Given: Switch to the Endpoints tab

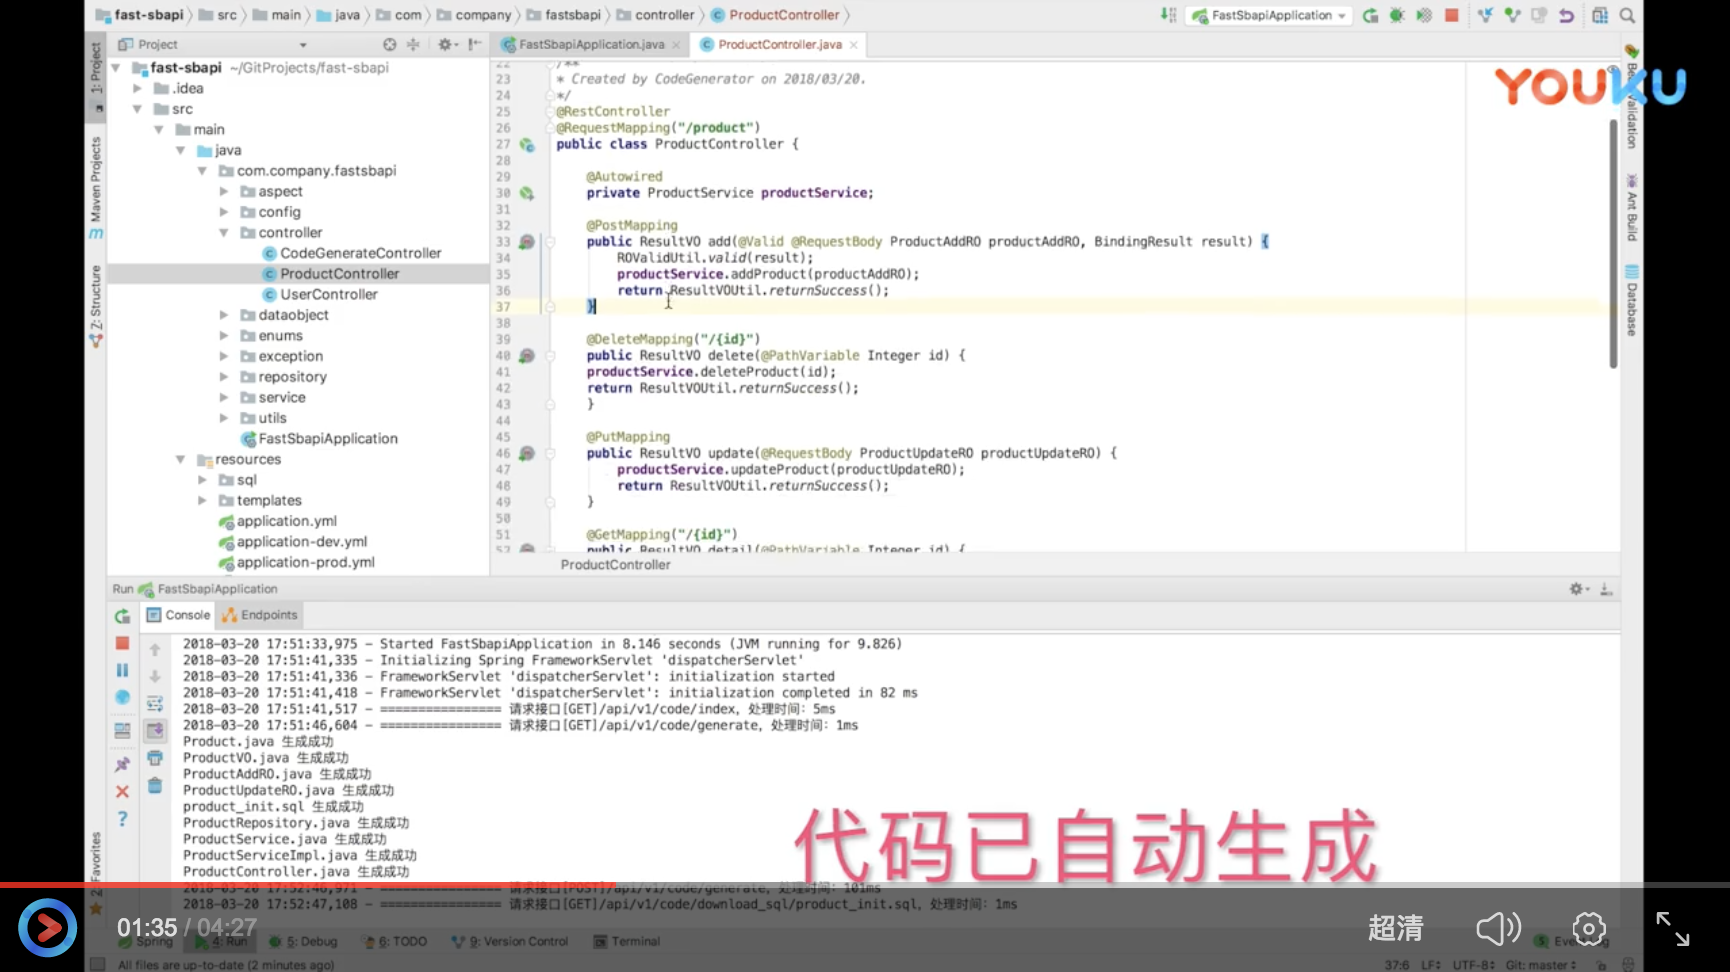Looking at the screenshot, I should point(260,615).
